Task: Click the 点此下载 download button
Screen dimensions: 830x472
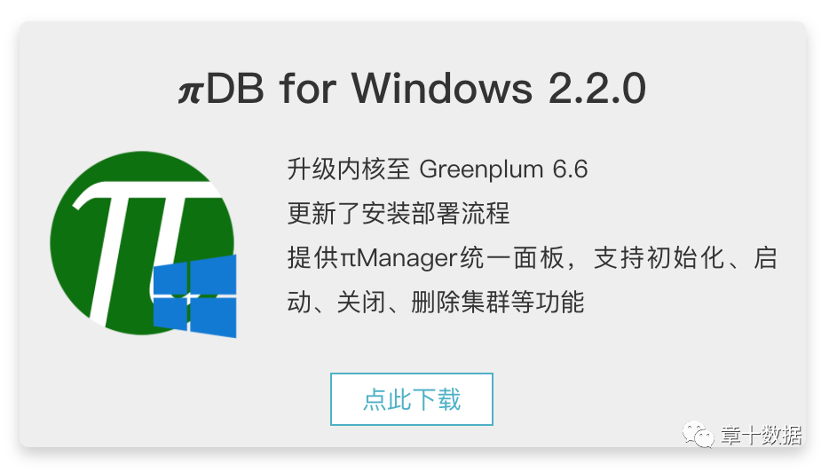Action: click(411, 399)
